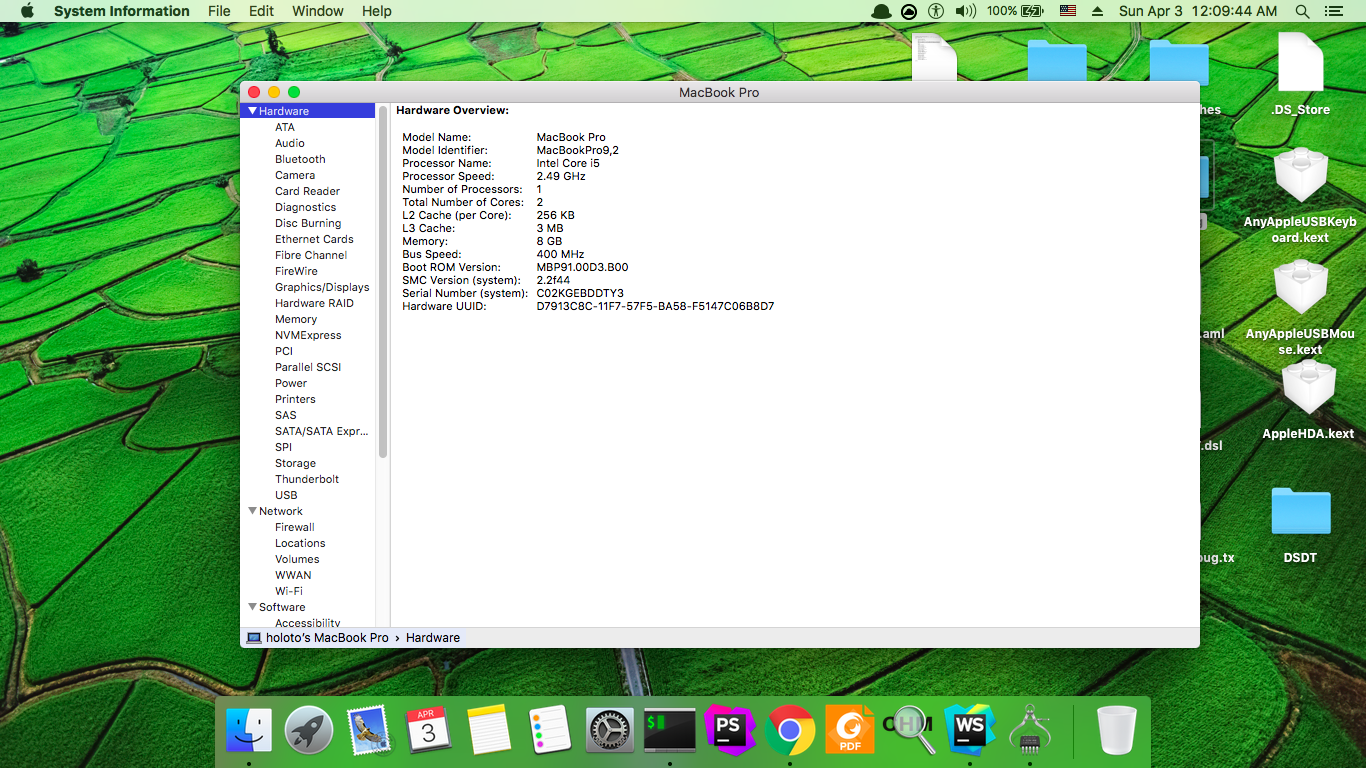This screenshot has height=768, width=1366.
Task: Collapse the Network section triangle
Action: click(253, 511)
